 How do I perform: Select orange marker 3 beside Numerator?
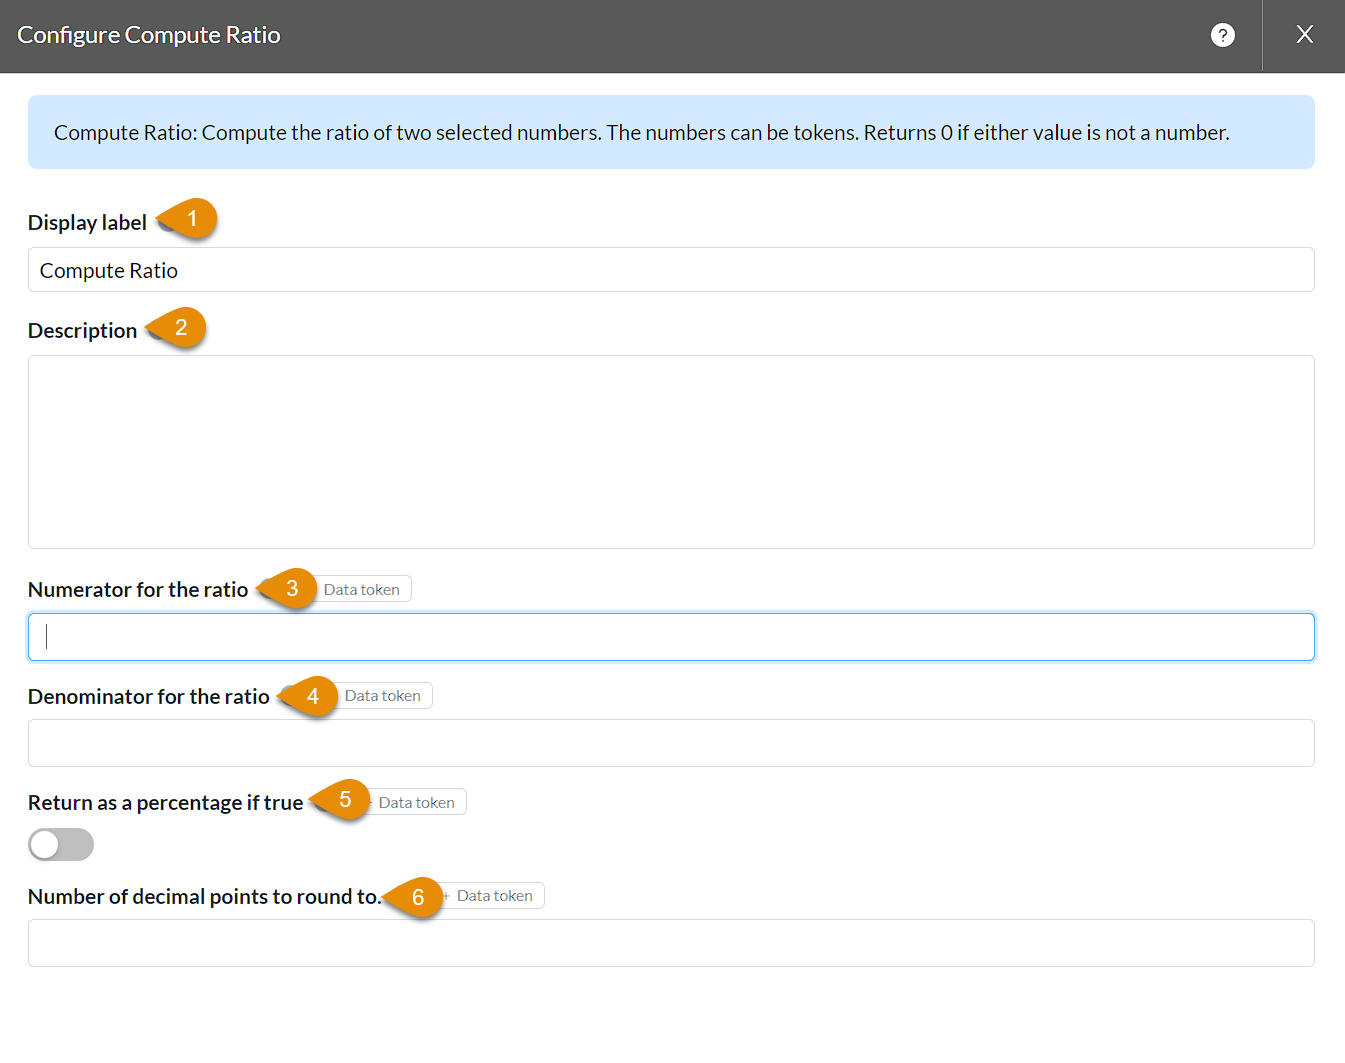point(290,589)
